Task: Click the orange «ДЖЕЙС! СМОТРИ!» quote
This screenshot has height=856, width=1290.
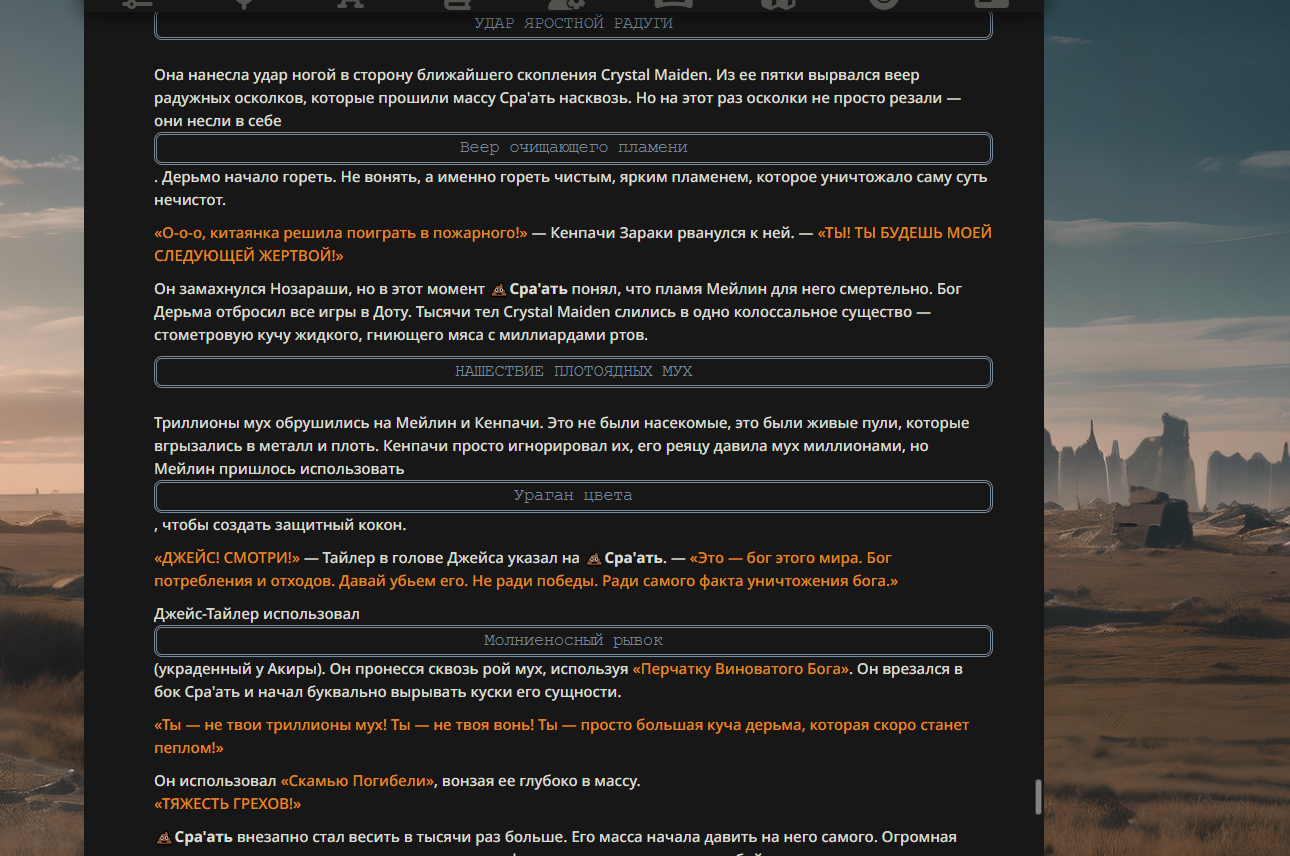Action: (x=227, y=558)
